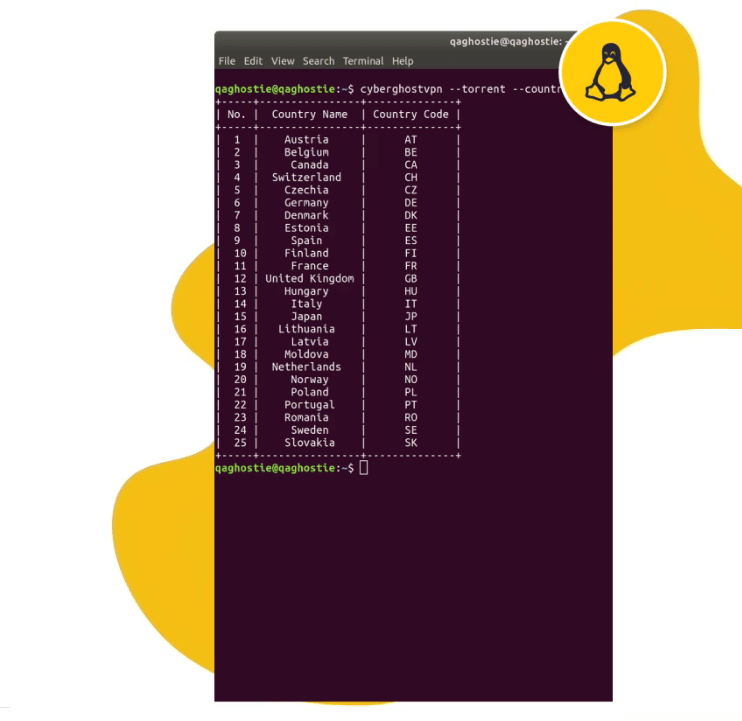Select the Romania country name
742x721 pixels.
306,417
